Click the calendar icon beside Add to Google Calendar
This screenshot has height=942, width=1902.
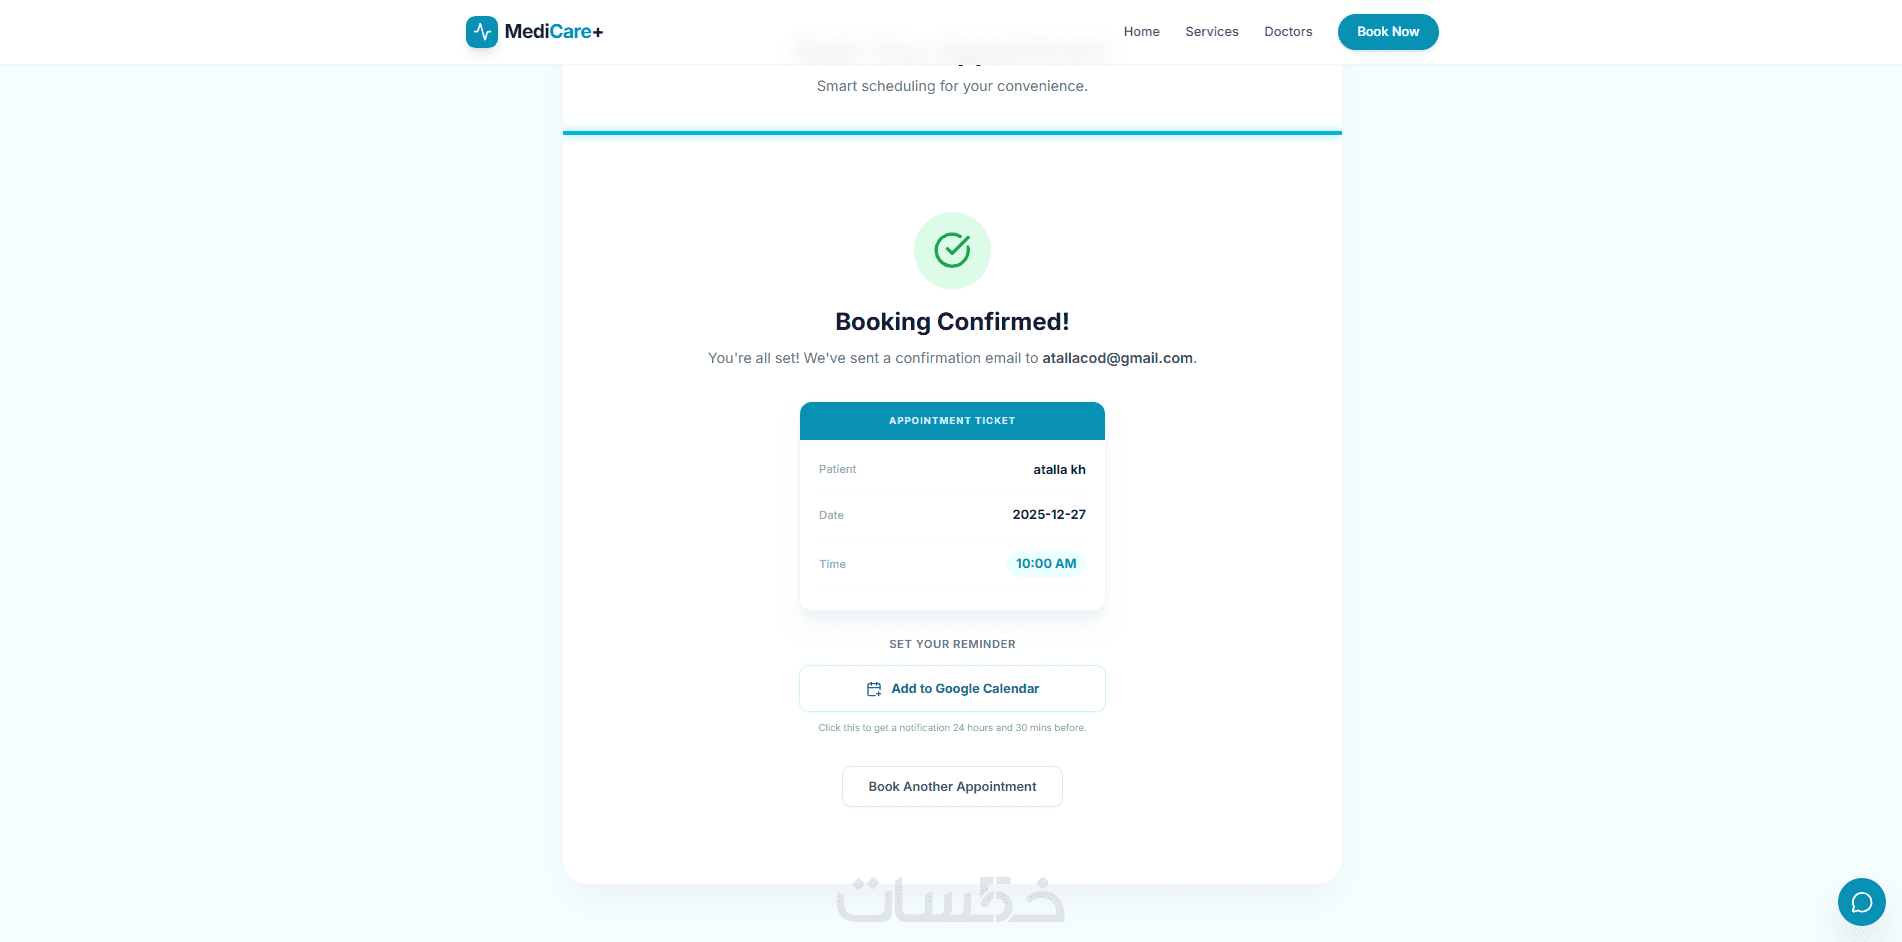point(874,689)
